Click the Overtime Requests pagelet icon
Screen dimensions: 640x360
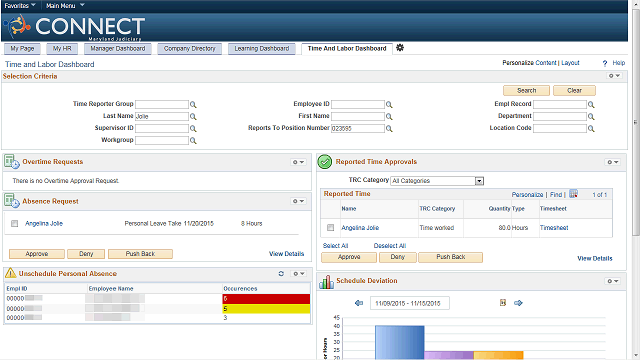tap(11, 162)
